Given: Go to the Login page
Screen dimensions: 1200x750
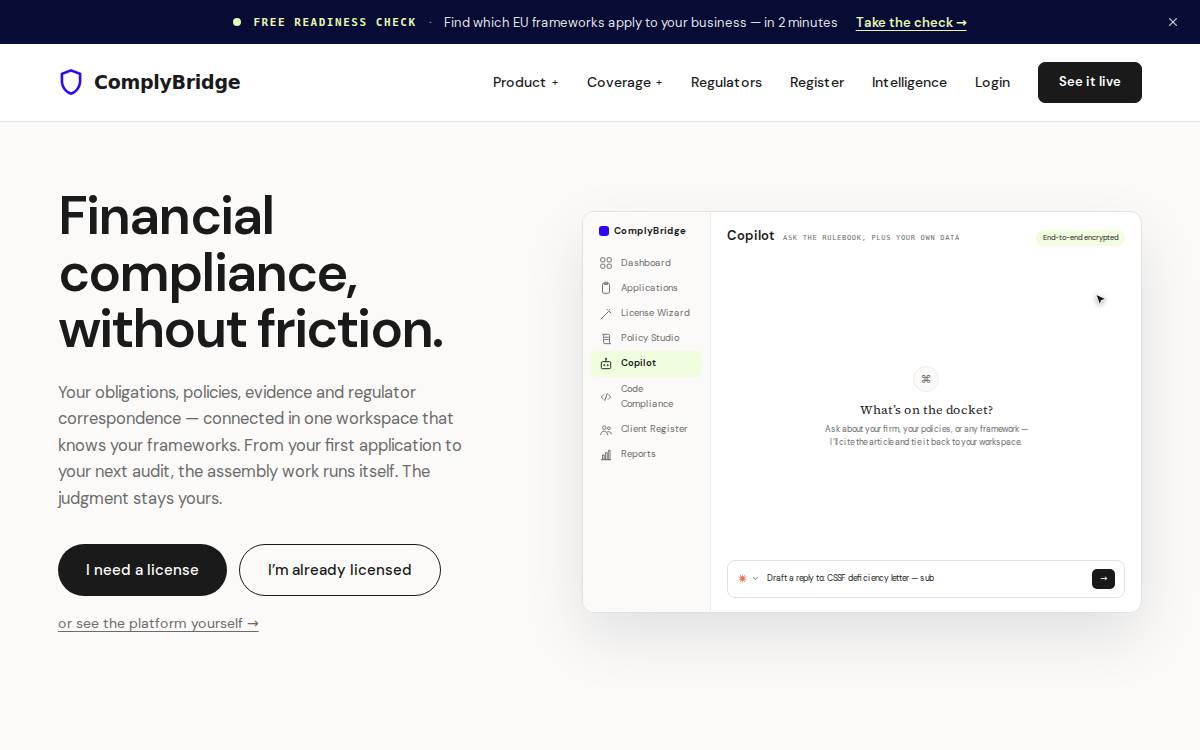Looking at the screenshot, I should tap(992, 82).
